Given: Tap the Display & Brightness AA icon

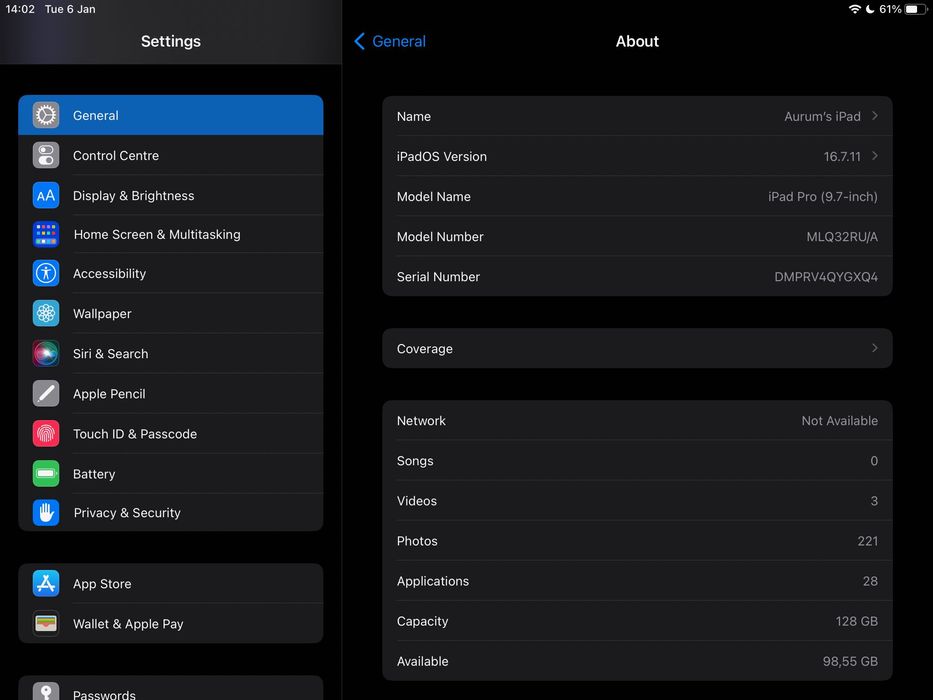Looking at the screenshot, I should coord(46,195).
